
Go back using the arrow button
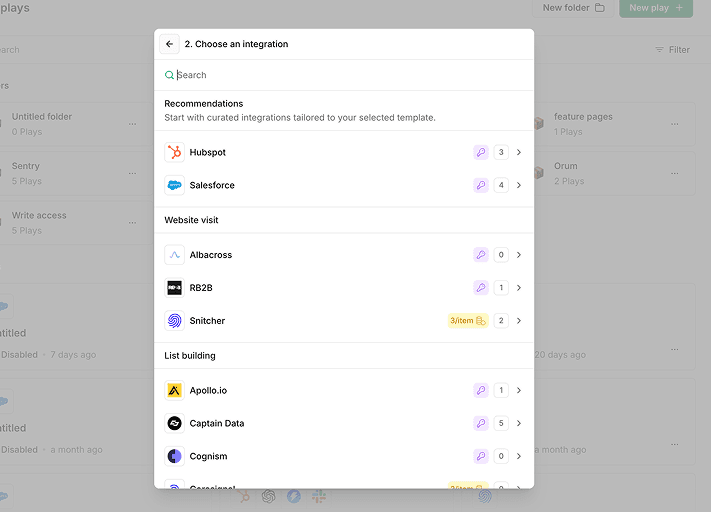170,44
